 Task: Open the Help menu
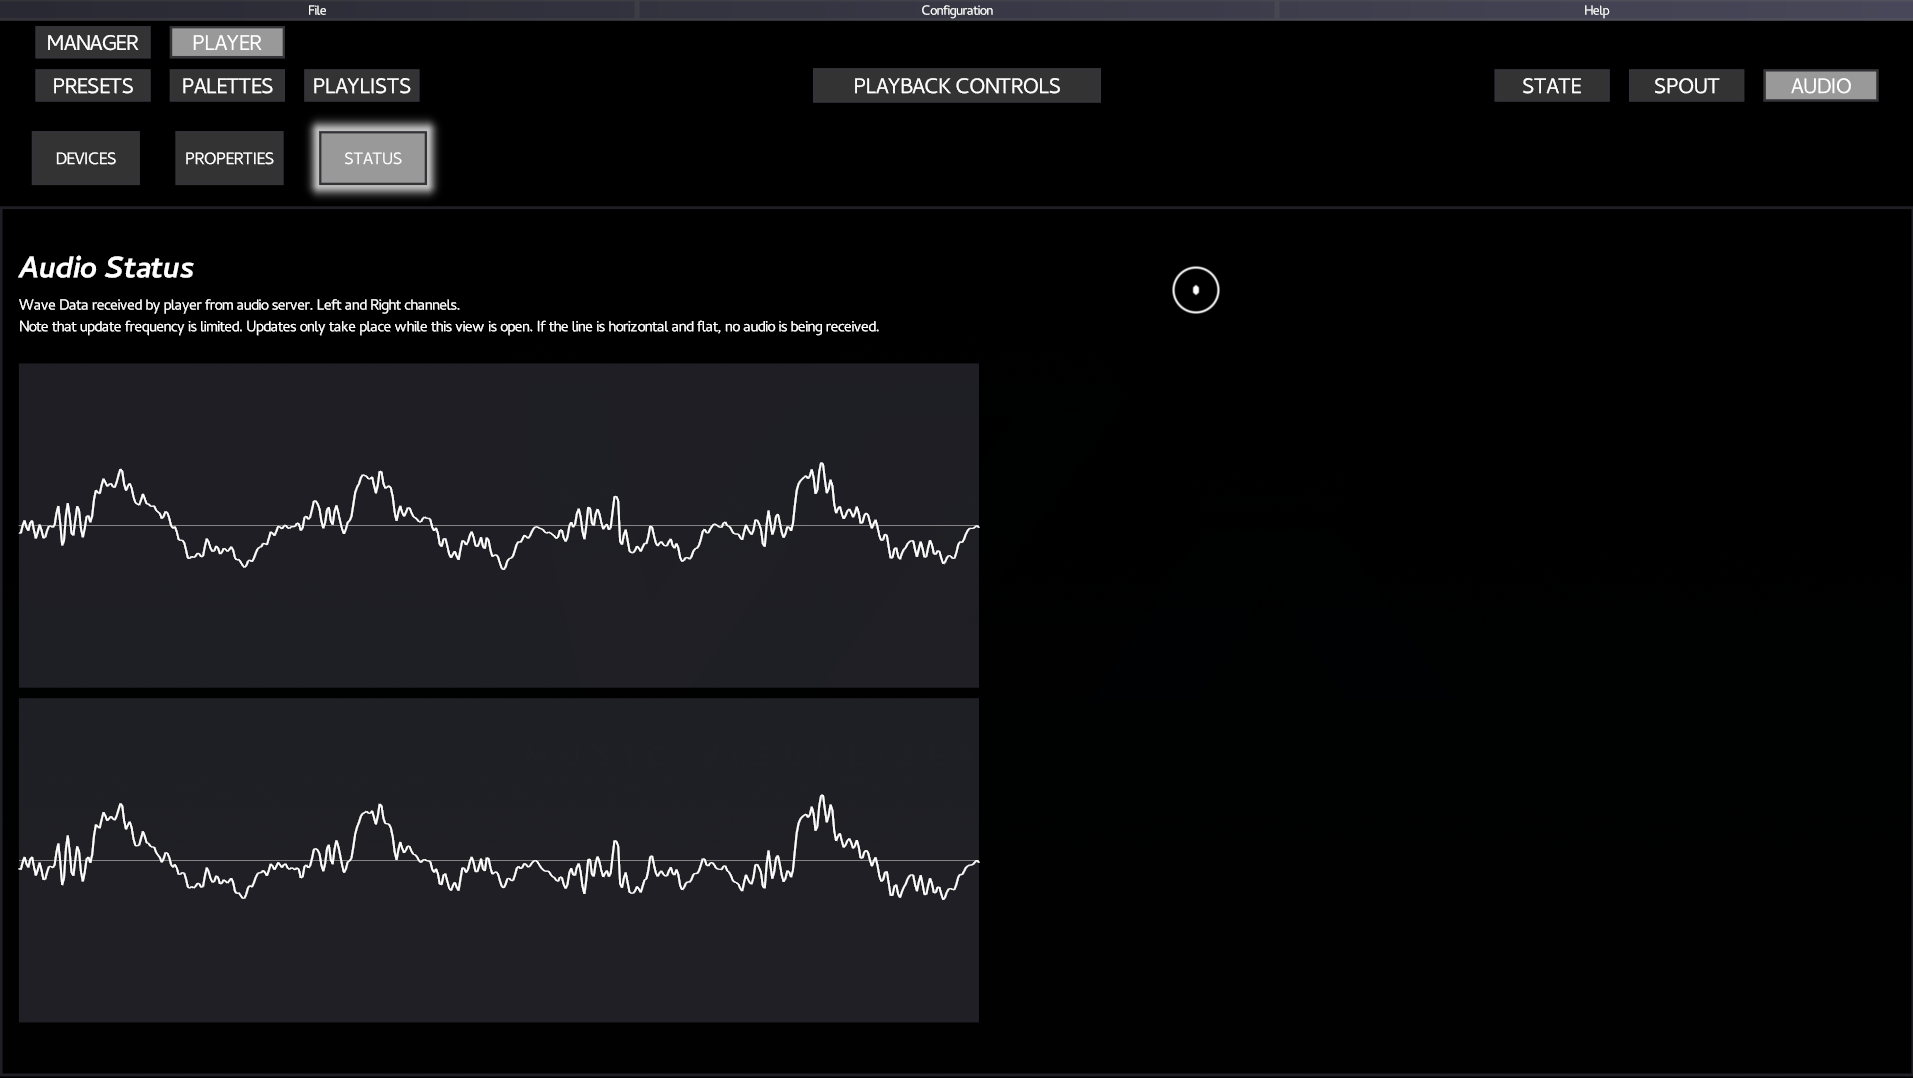(x=1596, y=10)
